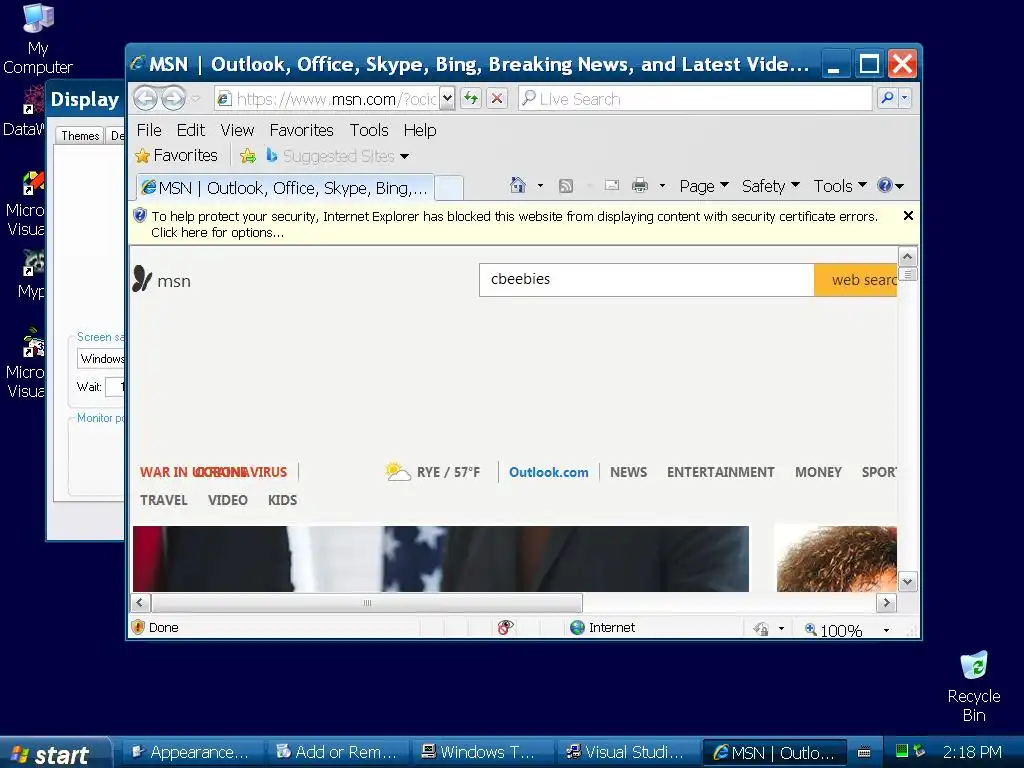Open the VIDEO navigation link
1024x768 pixels.
click(x=227, y=500)
